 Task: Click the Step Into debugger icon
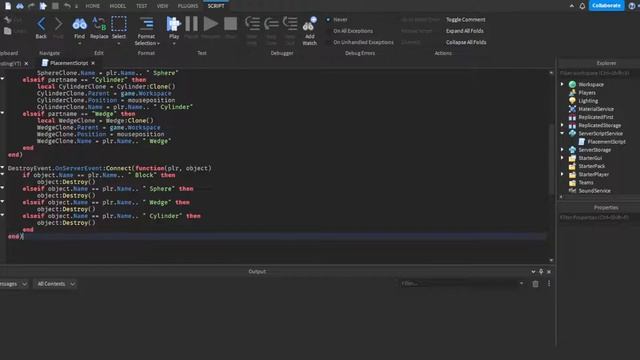[252, 24]
